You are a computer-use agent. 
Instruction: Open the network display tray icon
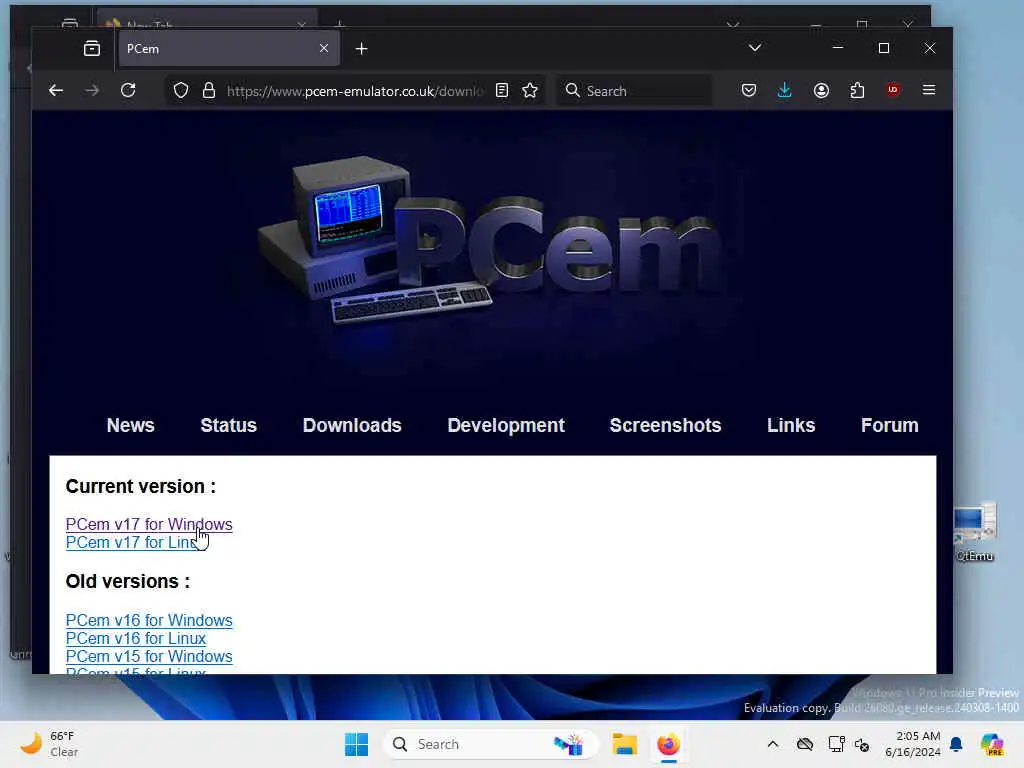[x=837, y=744]
